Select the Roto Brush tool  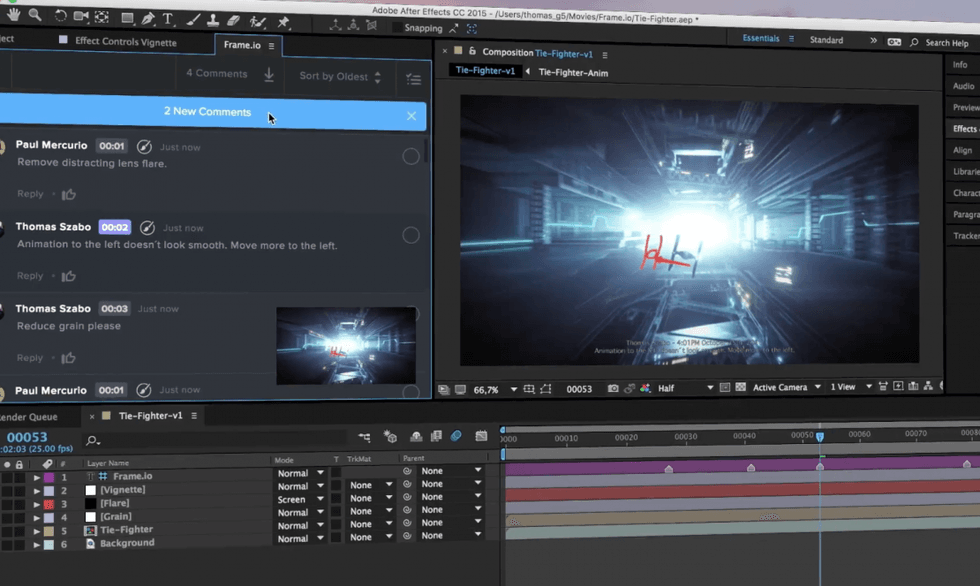(x=257, y=22)
